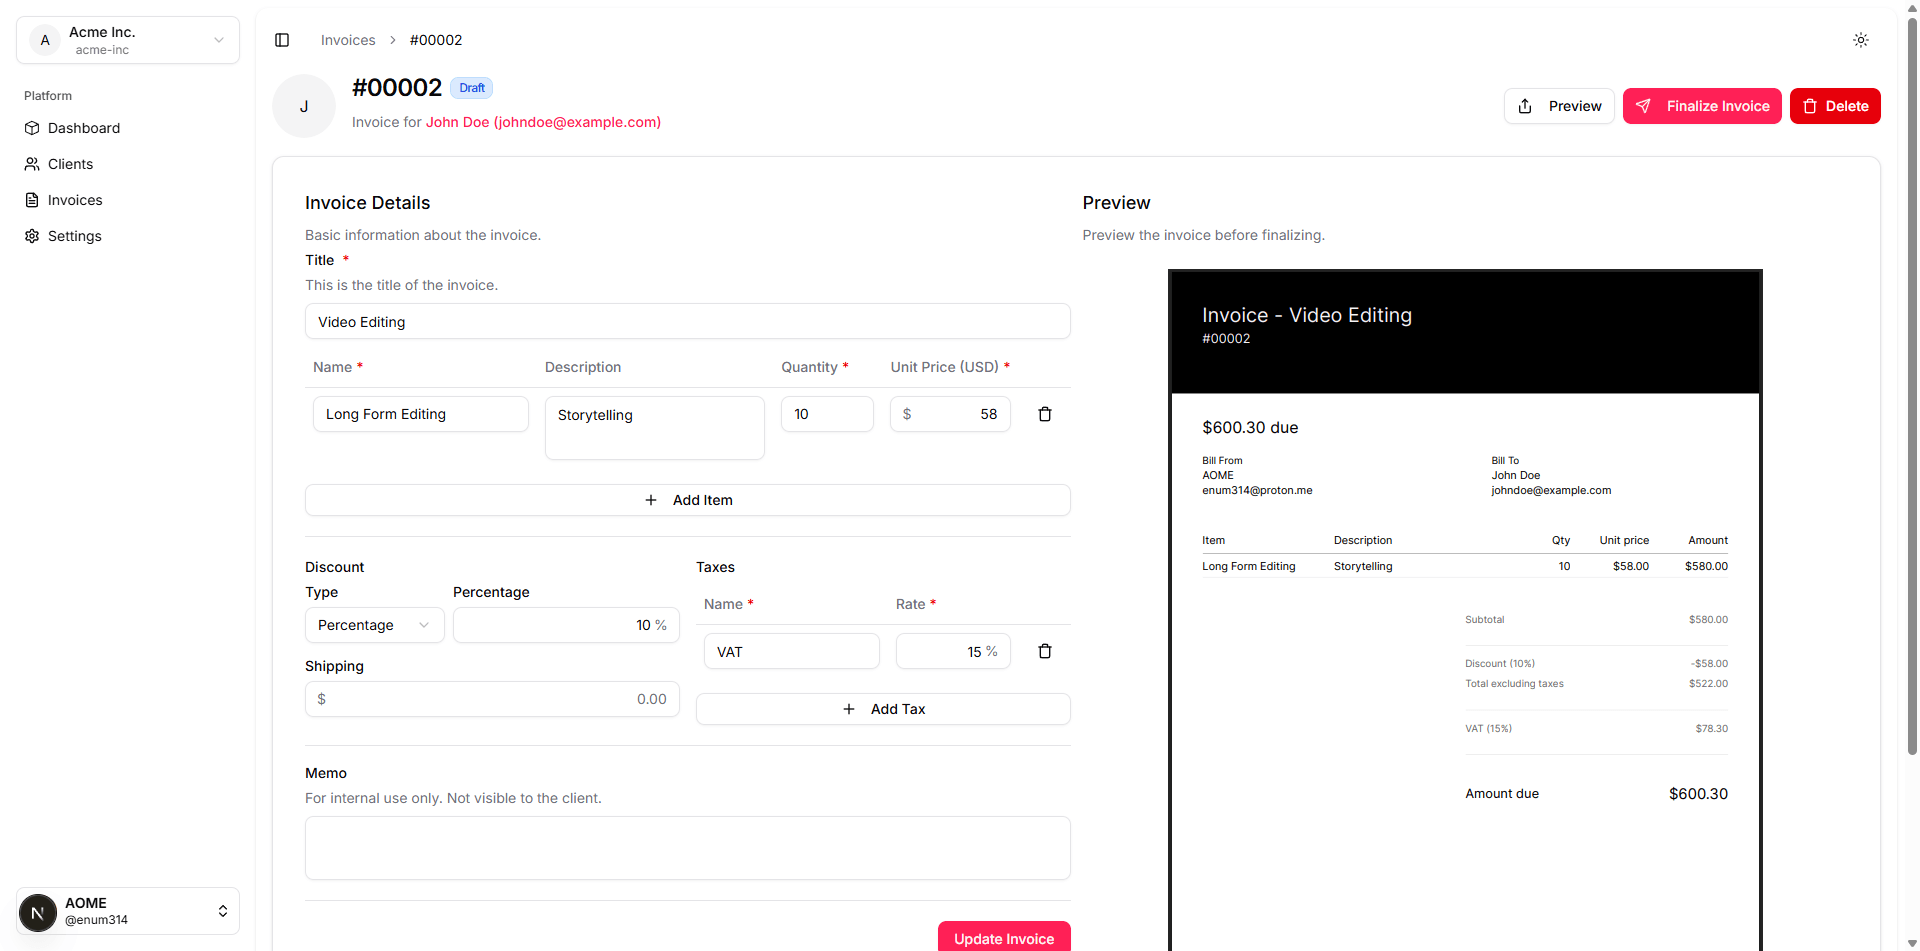Screen dimensions: 1920x951
Task: Click the $600.30 due text
Action: pyautogui.click(x=1250, y=427)
